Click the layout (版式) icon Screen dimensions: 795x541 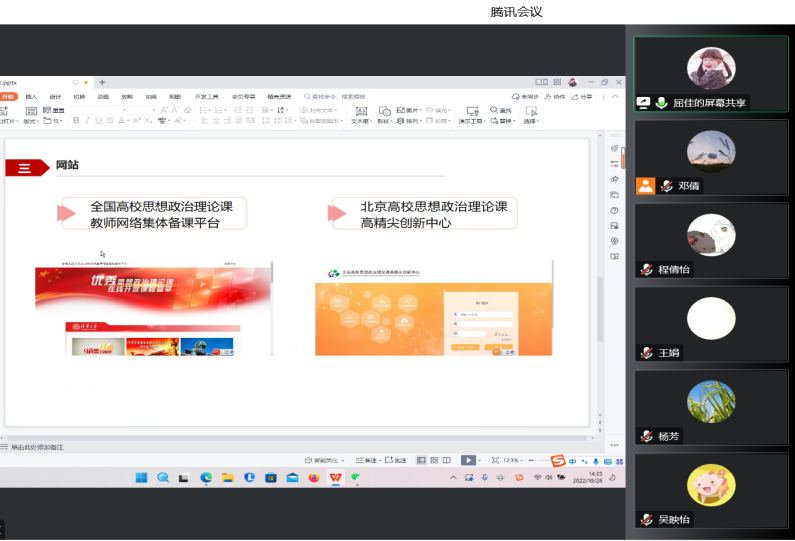click(31, 111)
